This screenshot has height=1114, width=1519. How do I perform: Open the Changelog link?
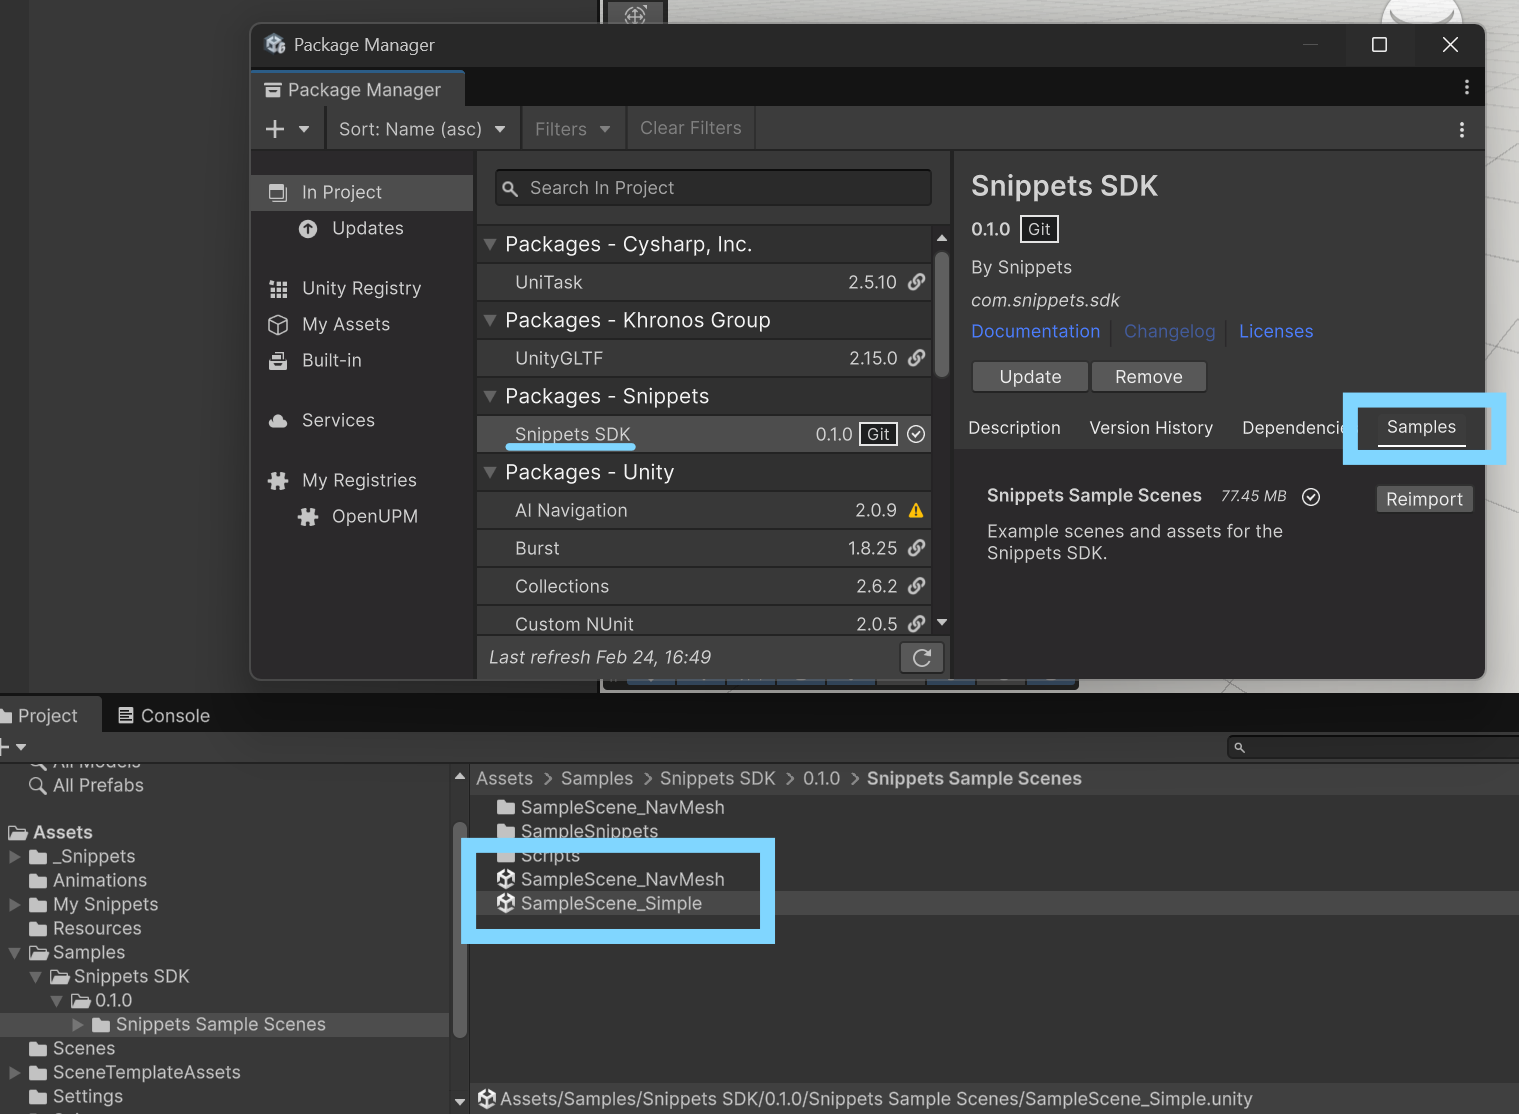(x=1169, y=332)
